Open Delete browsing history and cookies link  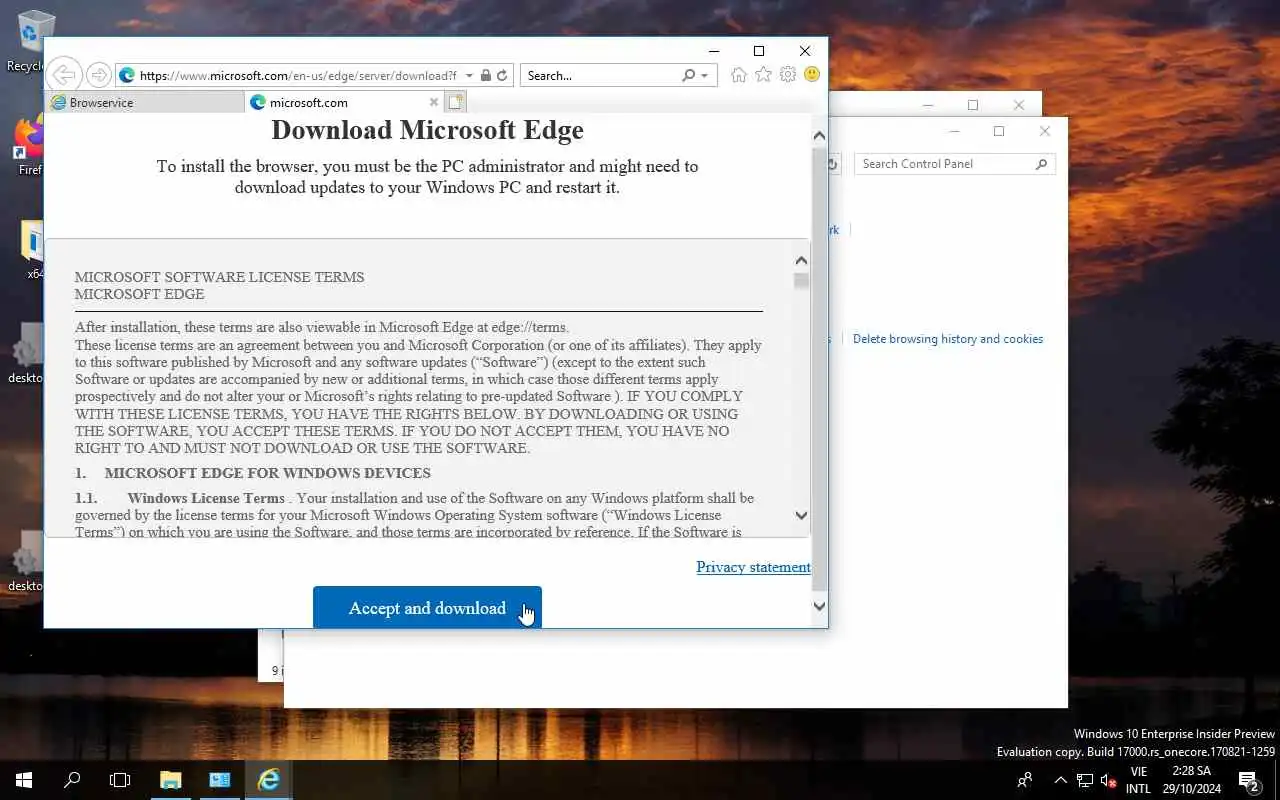[x=948, y=339]
